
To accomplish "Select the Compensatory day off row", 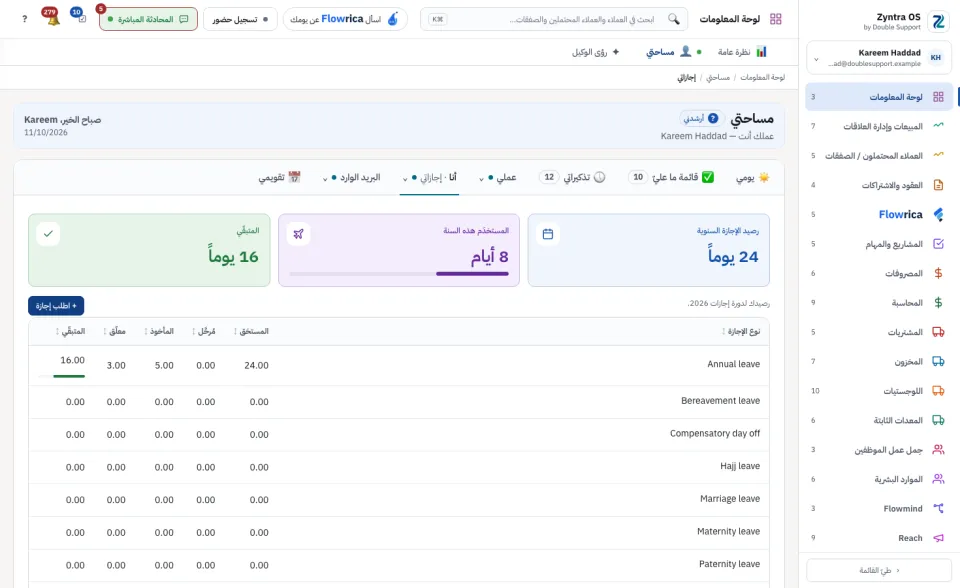I will (399, 434).
